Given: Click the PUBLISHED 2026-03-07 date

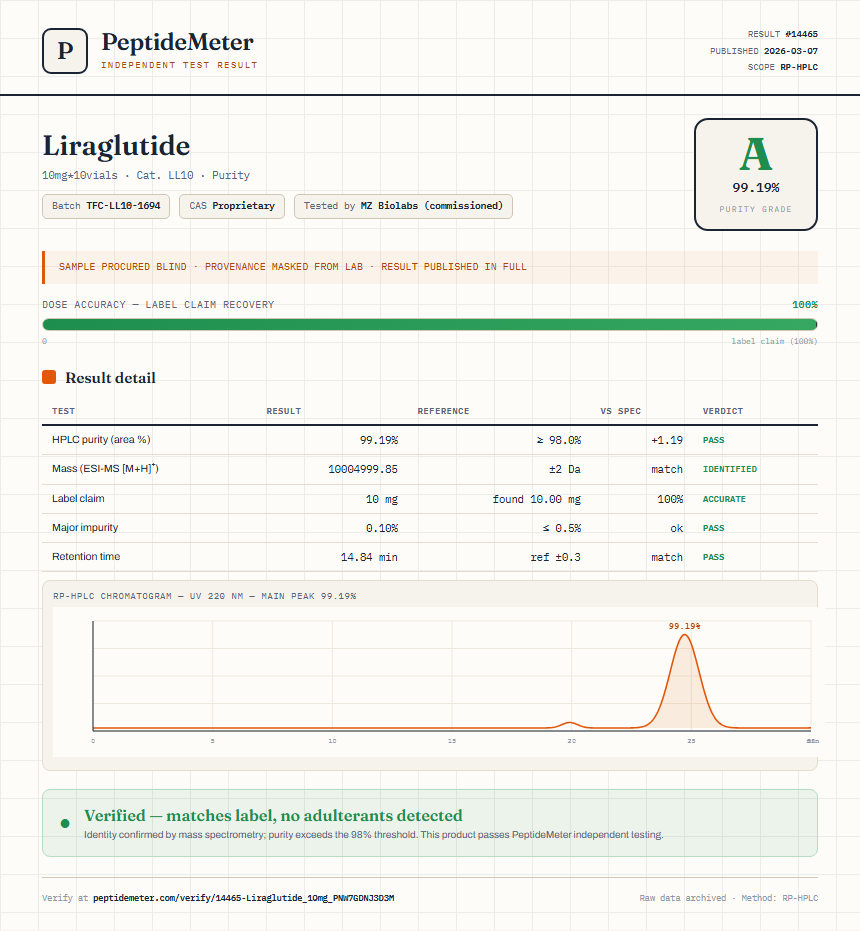Looking at the screenshot, I should (x=764, y=51).
